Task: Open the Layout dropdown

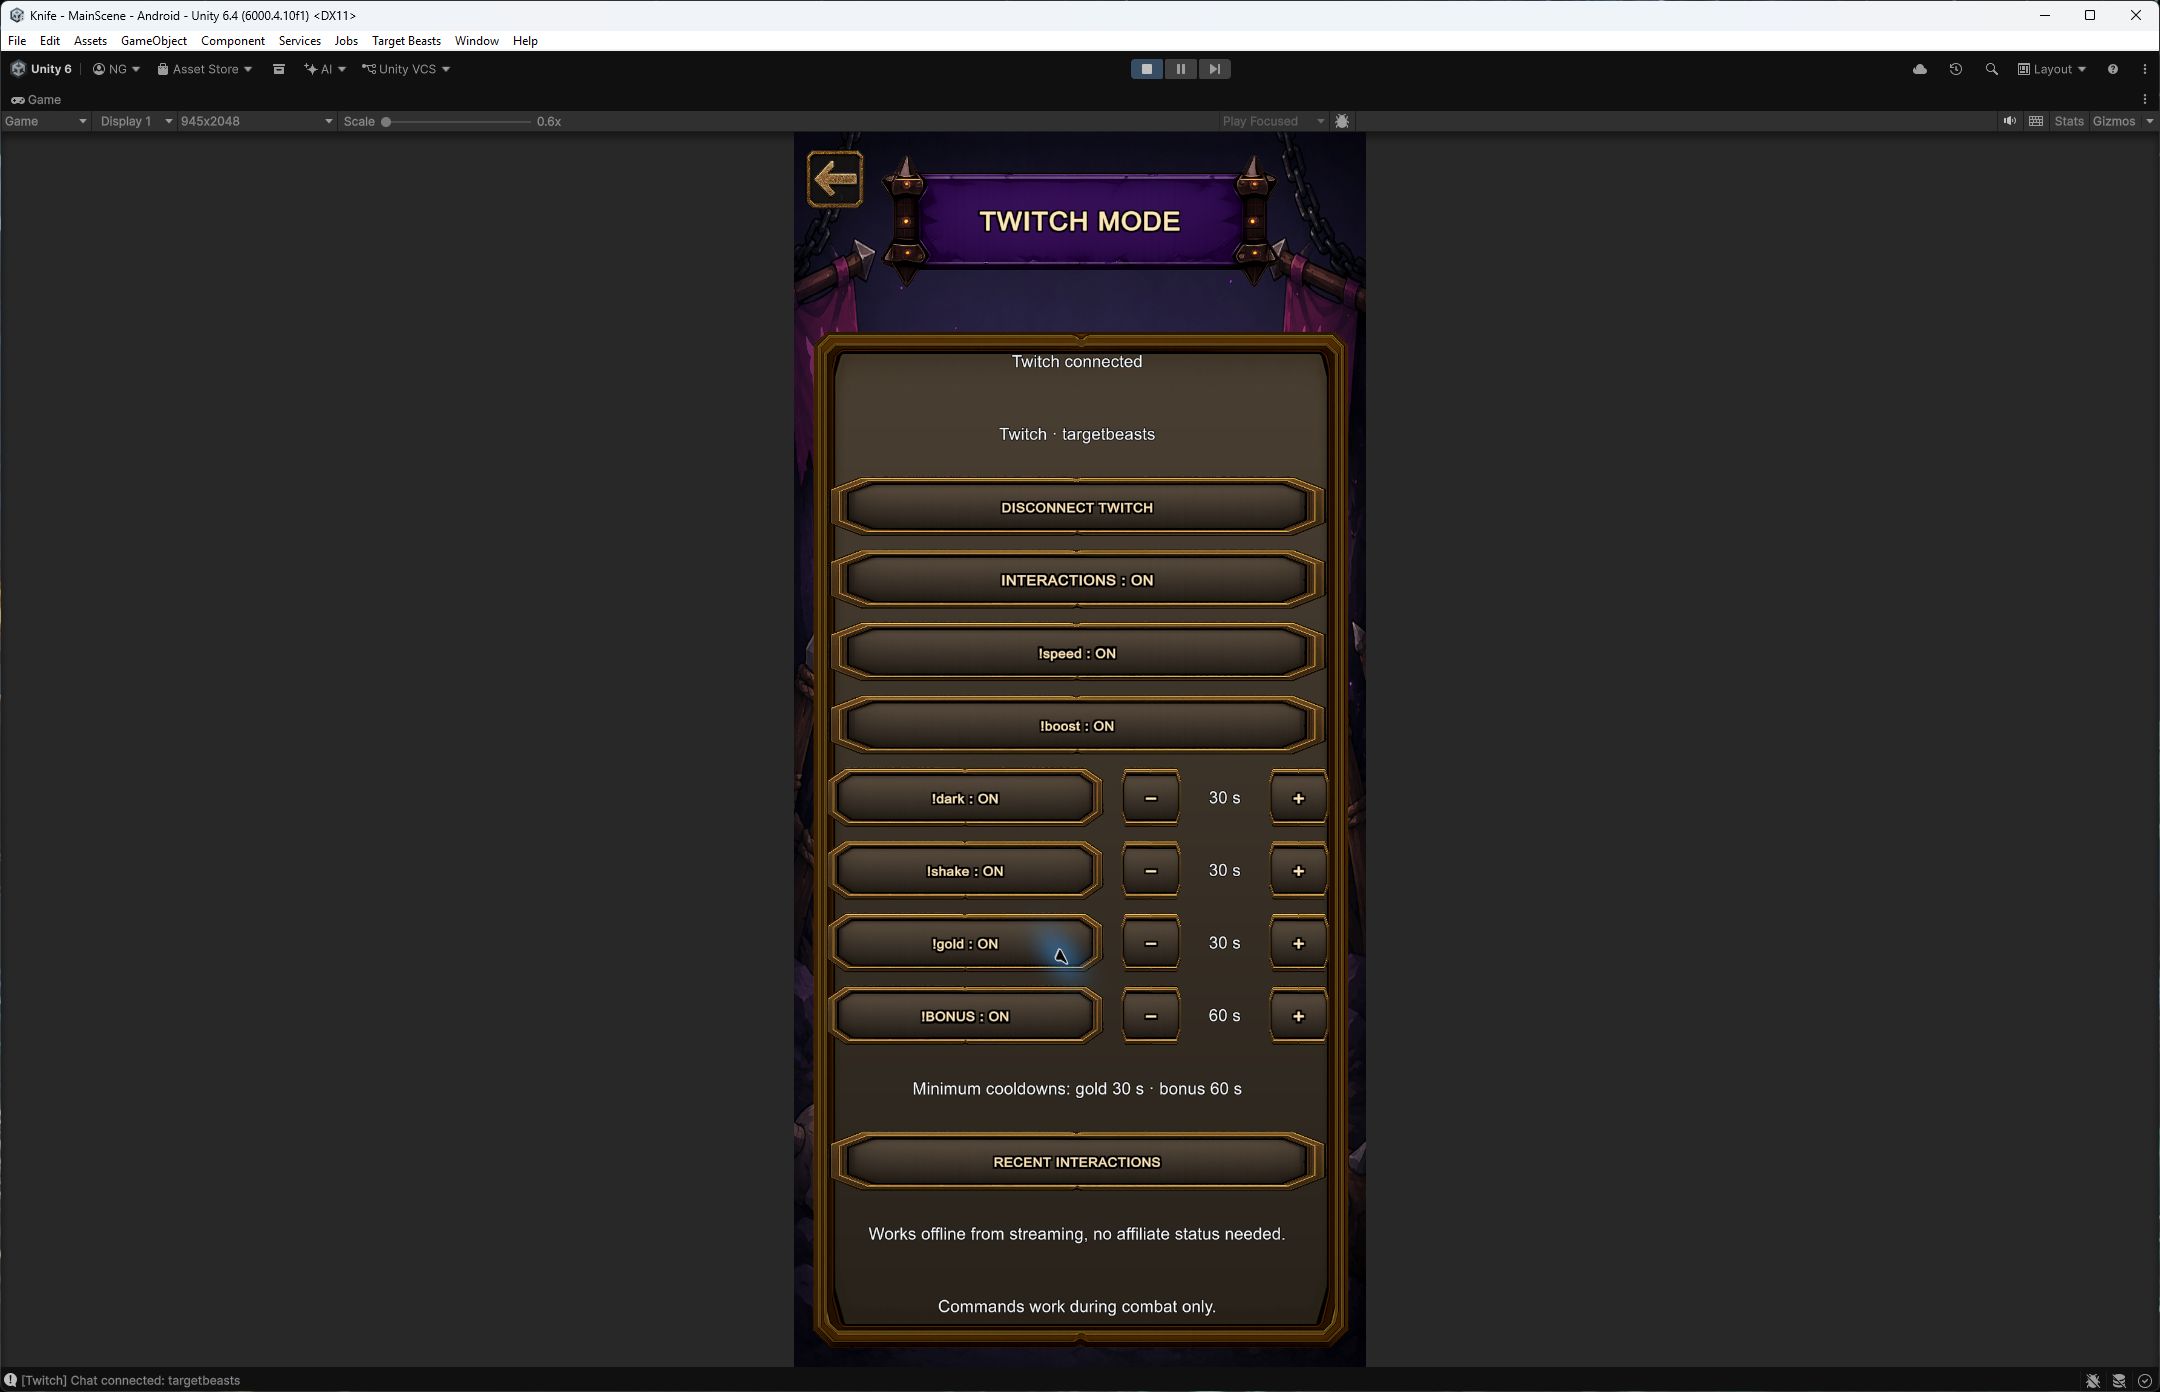Action: (2051, 69)
